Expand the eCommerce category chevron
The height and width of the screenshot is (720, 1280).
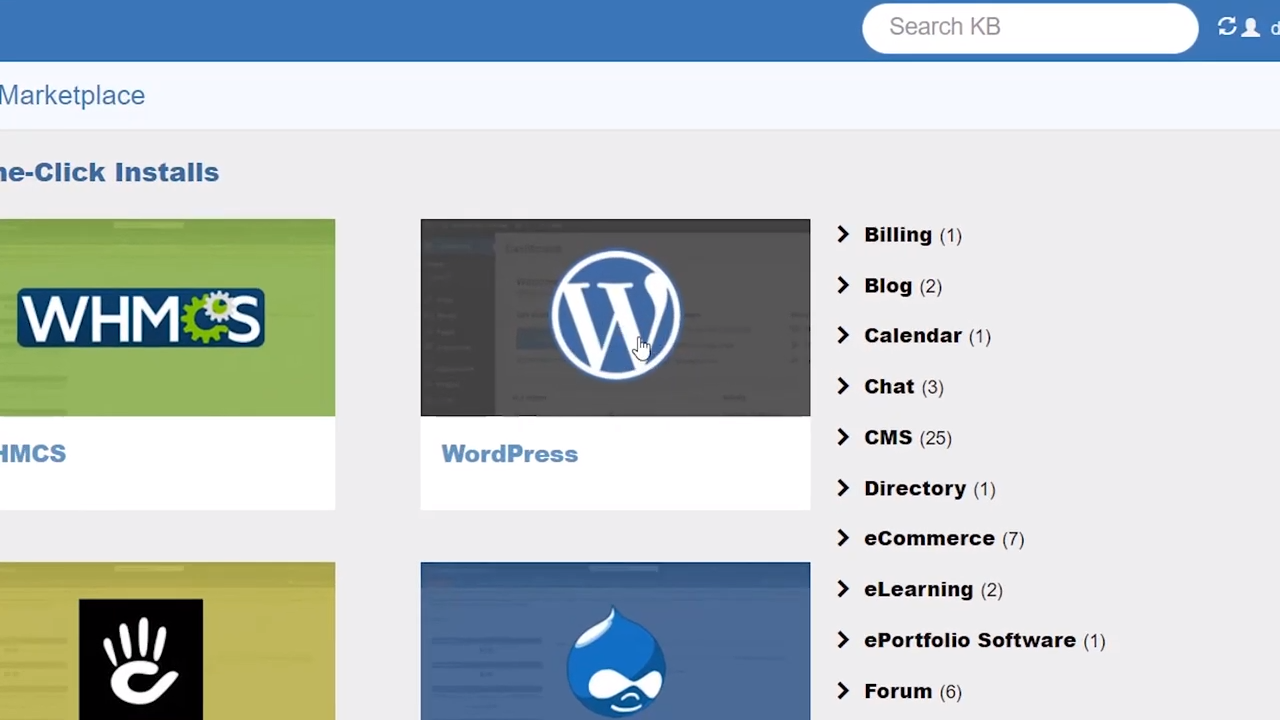pos(843,538)
